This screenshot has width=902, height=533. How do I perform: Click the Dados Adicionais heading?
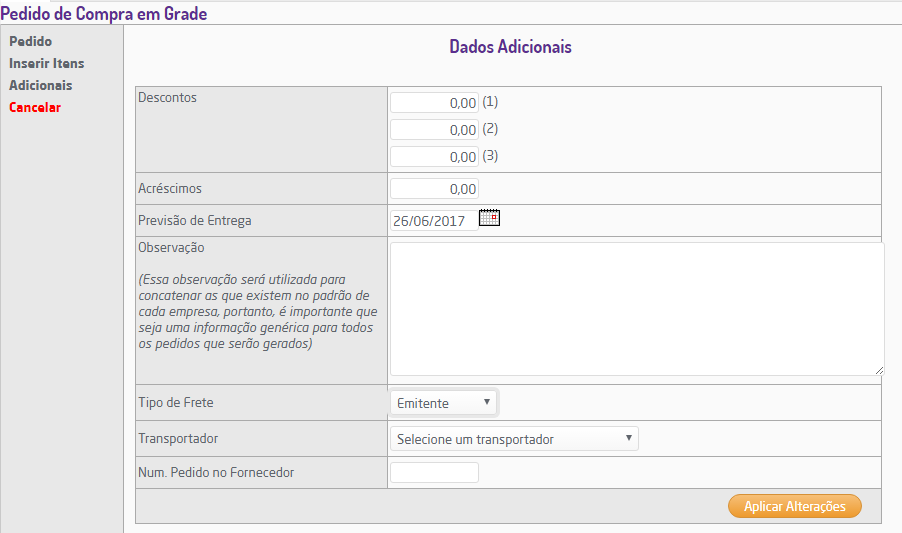point(510,48)
